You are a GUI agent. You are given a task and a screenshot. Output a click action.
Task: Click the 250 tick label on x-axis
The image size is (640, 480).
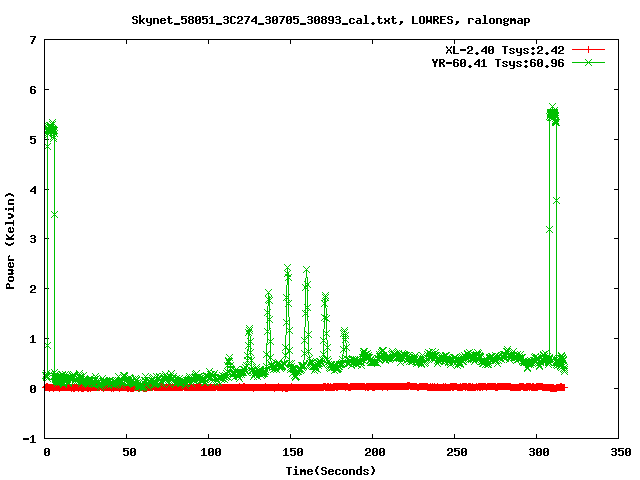tap(454, 452)
